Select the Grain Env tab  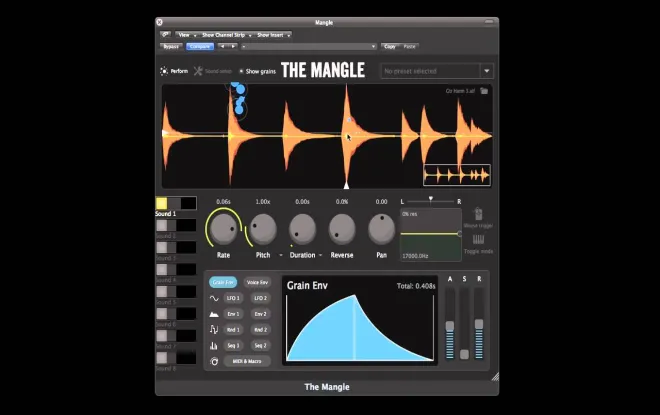(223, 282)
